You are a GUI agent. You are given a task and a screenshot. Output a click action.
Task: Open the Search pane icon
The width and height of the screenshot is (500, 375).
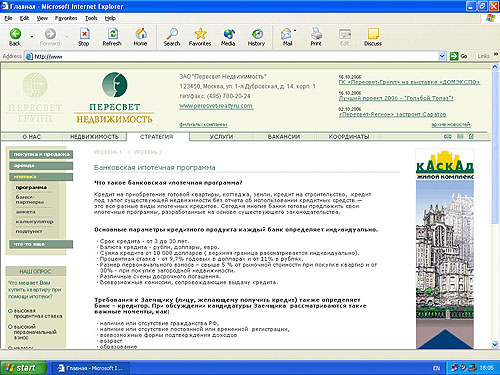coord(172,37)
